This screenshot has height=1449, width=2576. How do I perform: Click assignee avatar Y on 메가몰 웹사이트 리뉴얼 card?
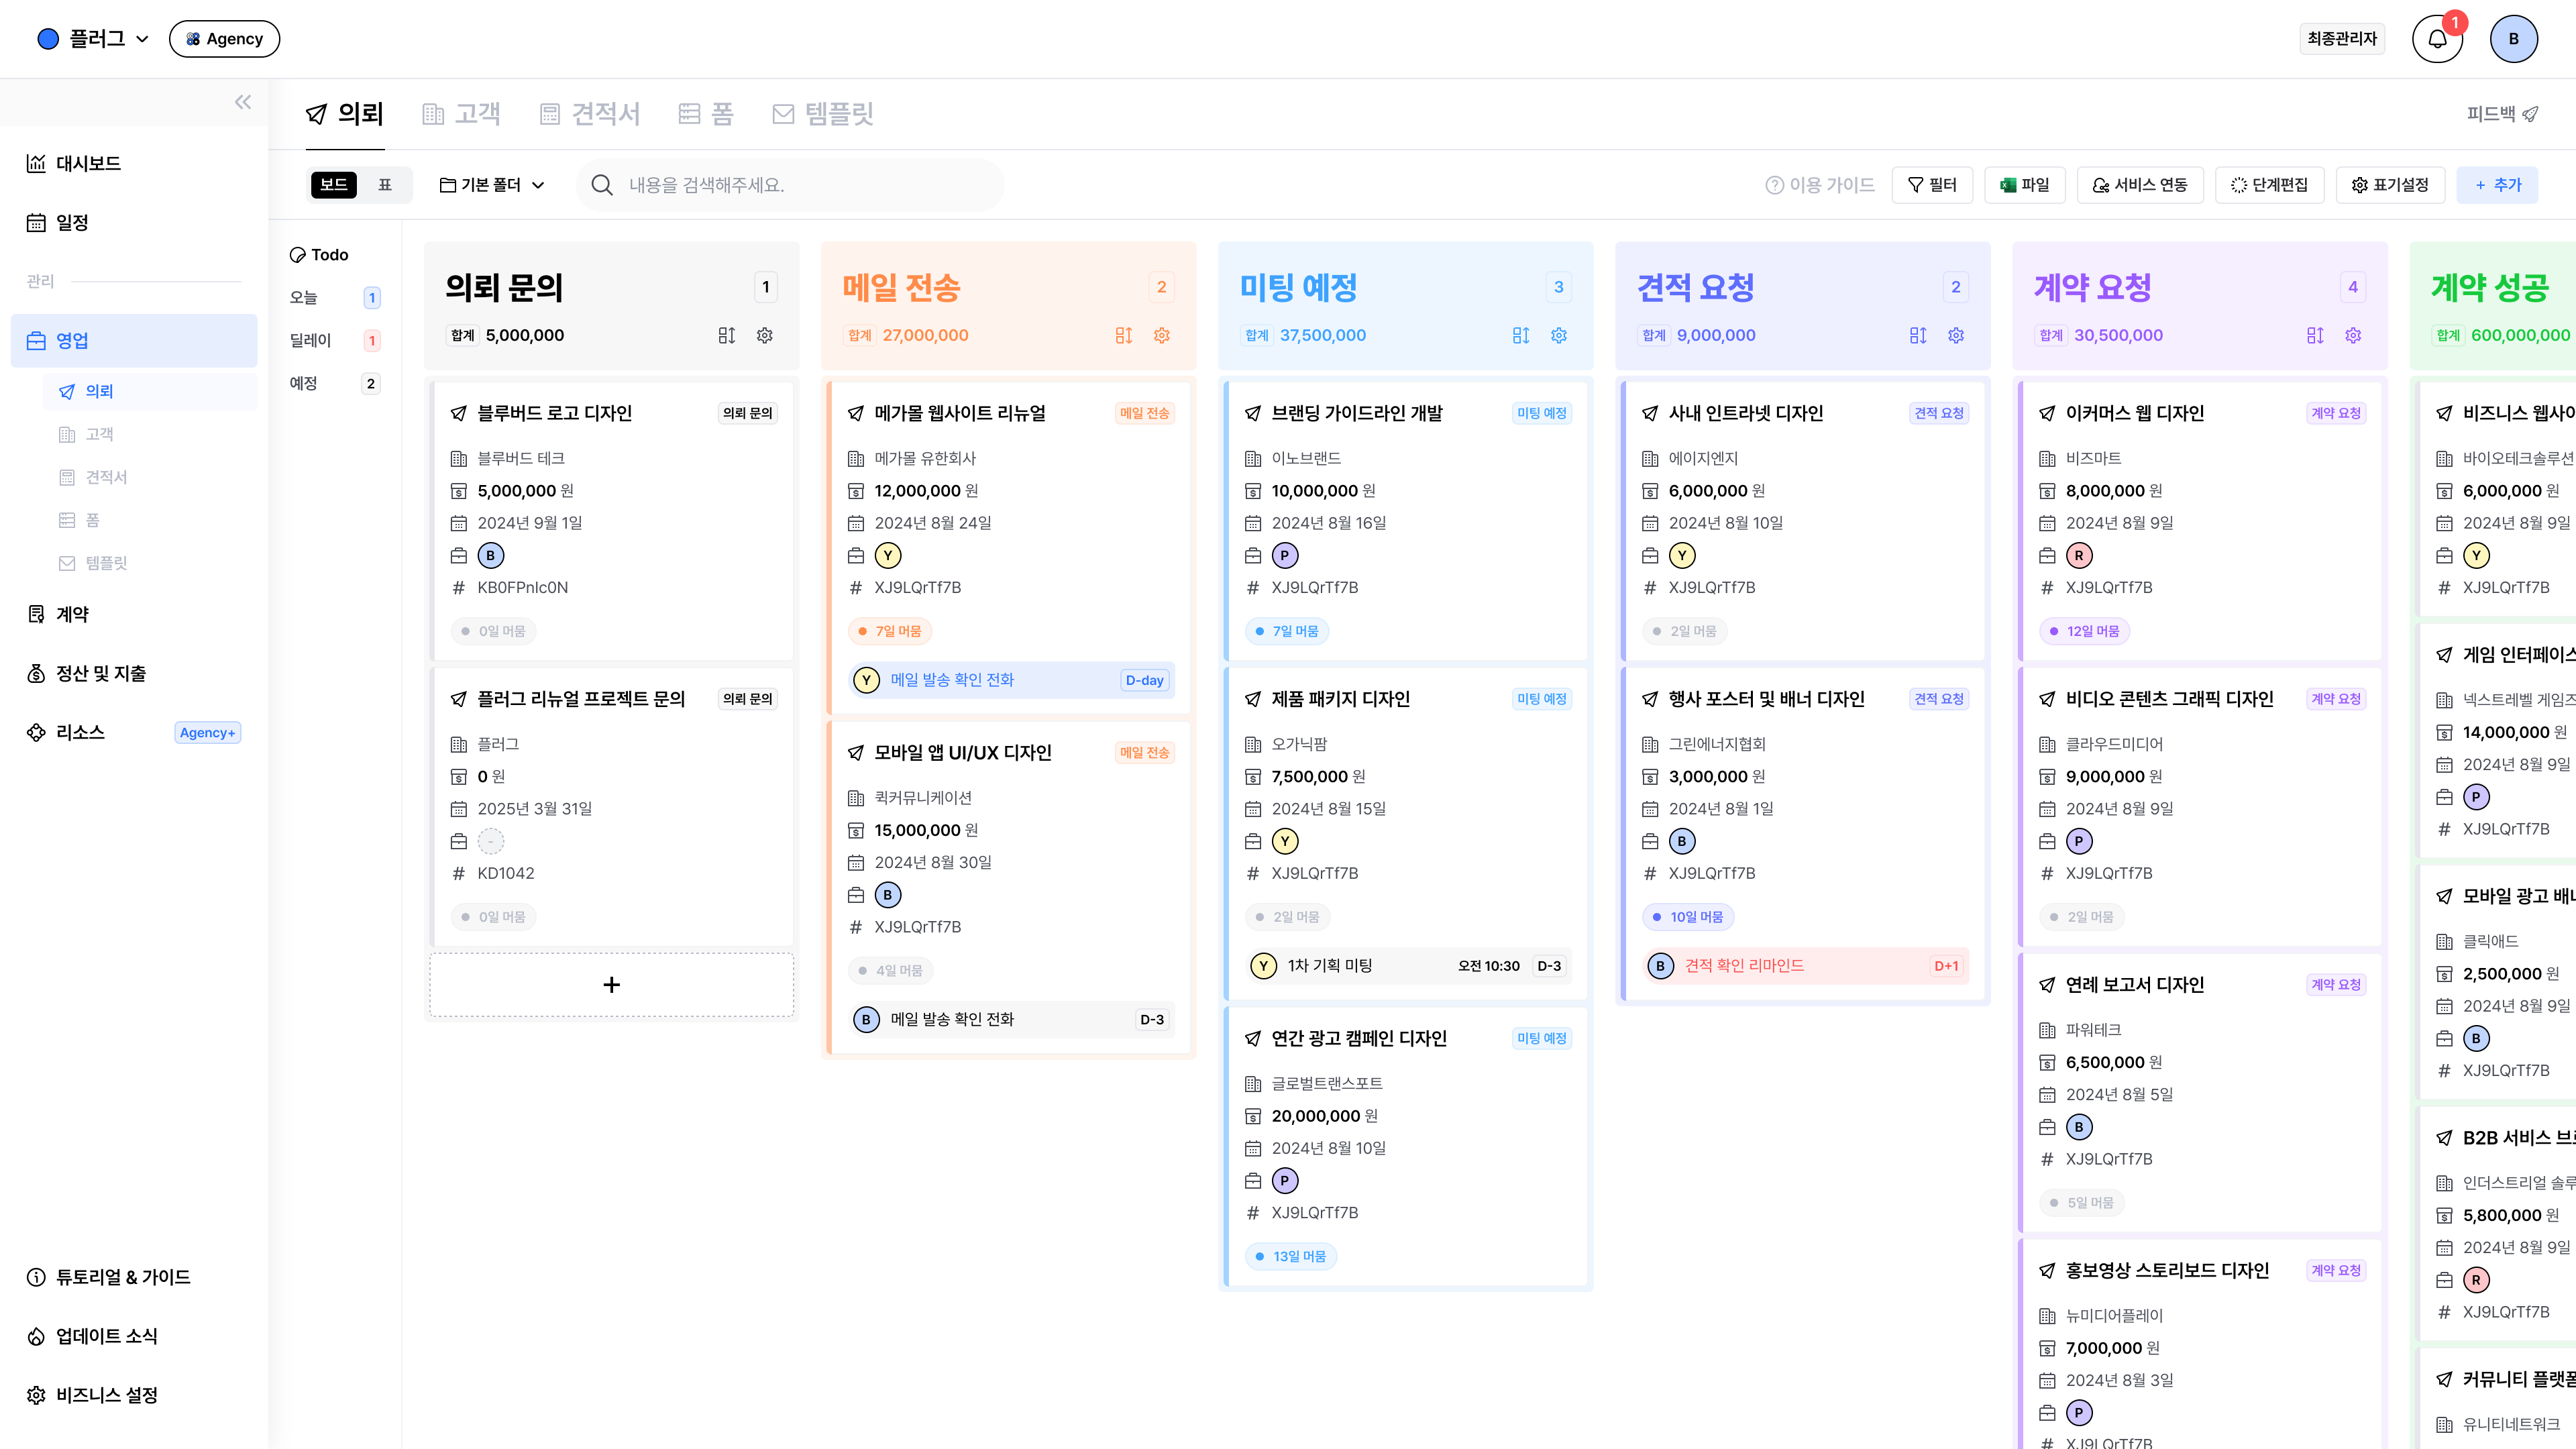click(888, 556)
